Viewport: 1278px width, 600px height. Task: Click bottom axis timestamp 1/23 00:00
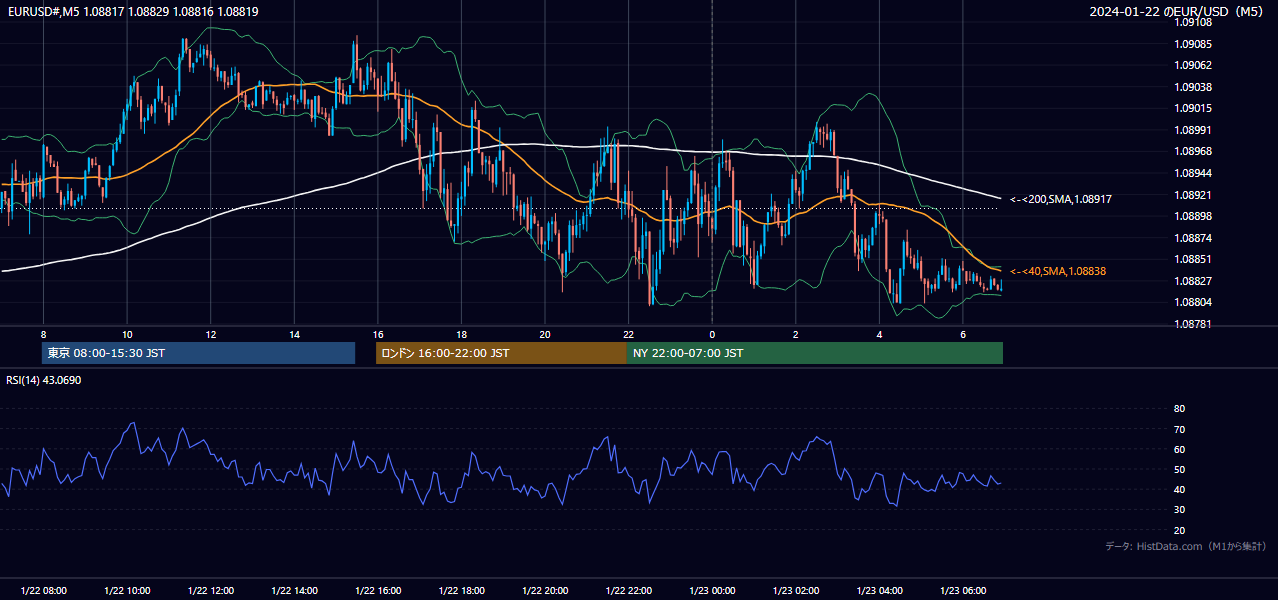[712, 591]
